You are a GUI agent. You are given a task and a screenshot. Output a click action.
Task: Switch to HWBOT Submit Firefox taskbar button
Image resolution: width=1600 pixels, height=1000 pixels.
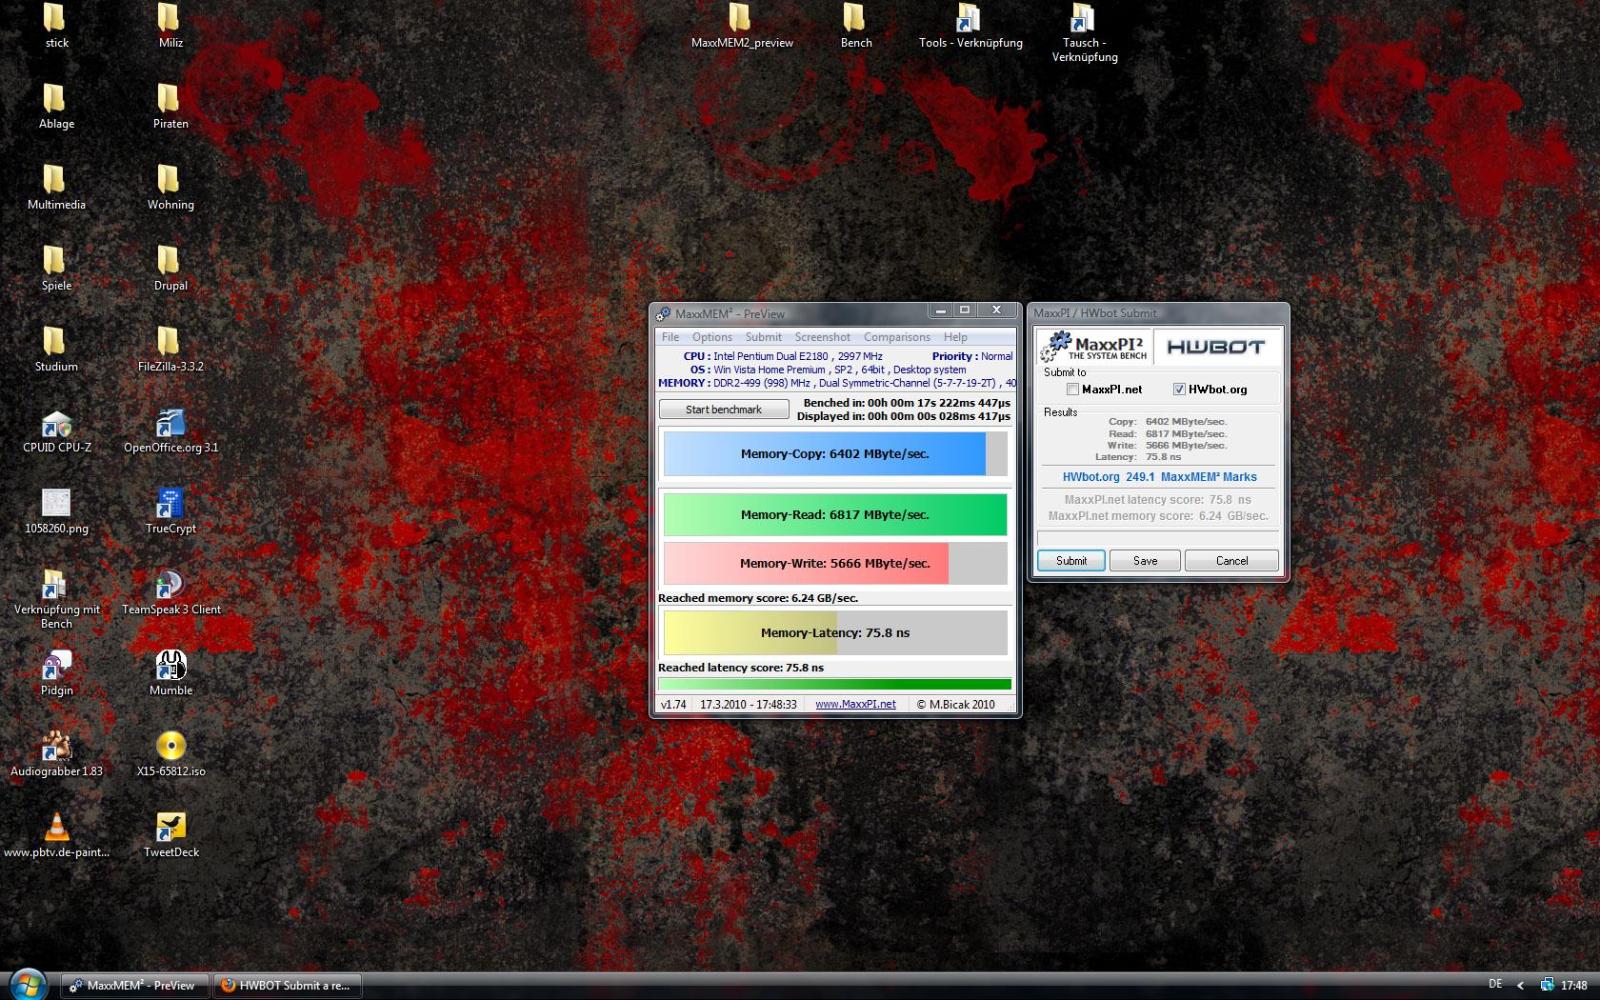pos(286,985)
